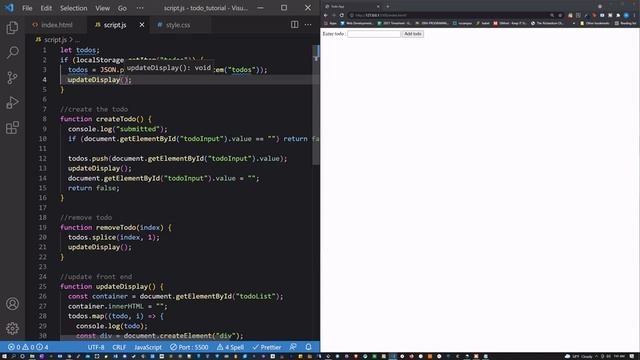Viewport: 640px width, 360px height.
Task: Click on createTodo function name on line 8
Action: pyautogui.click(x=116, y=119)
